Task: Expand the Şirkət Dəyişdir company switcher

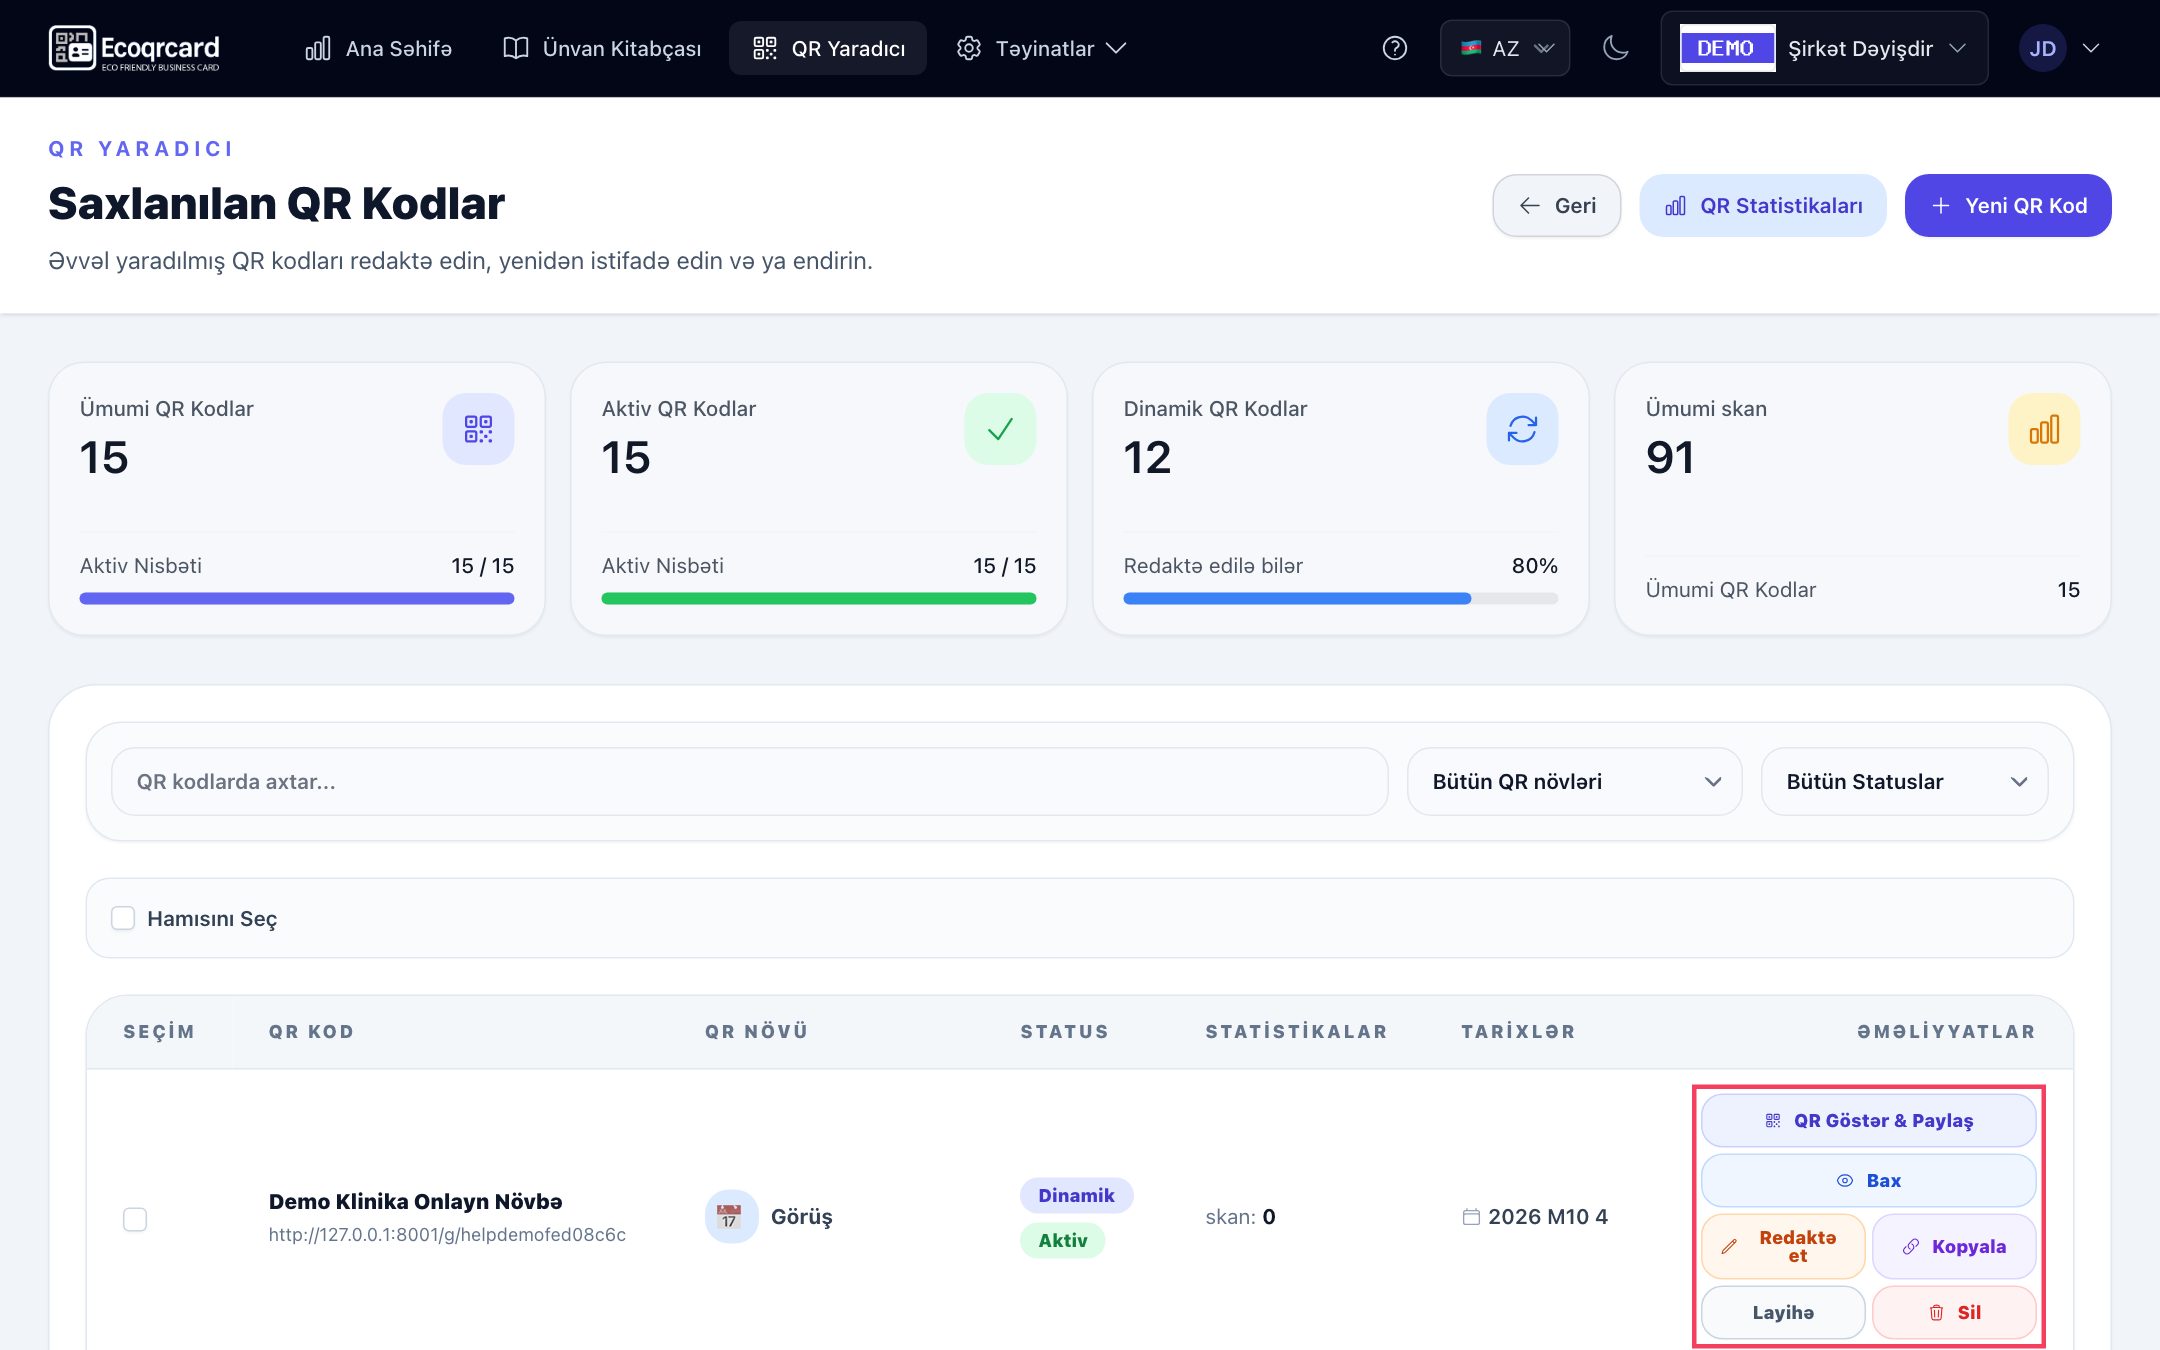Action: coord(1824,48)
